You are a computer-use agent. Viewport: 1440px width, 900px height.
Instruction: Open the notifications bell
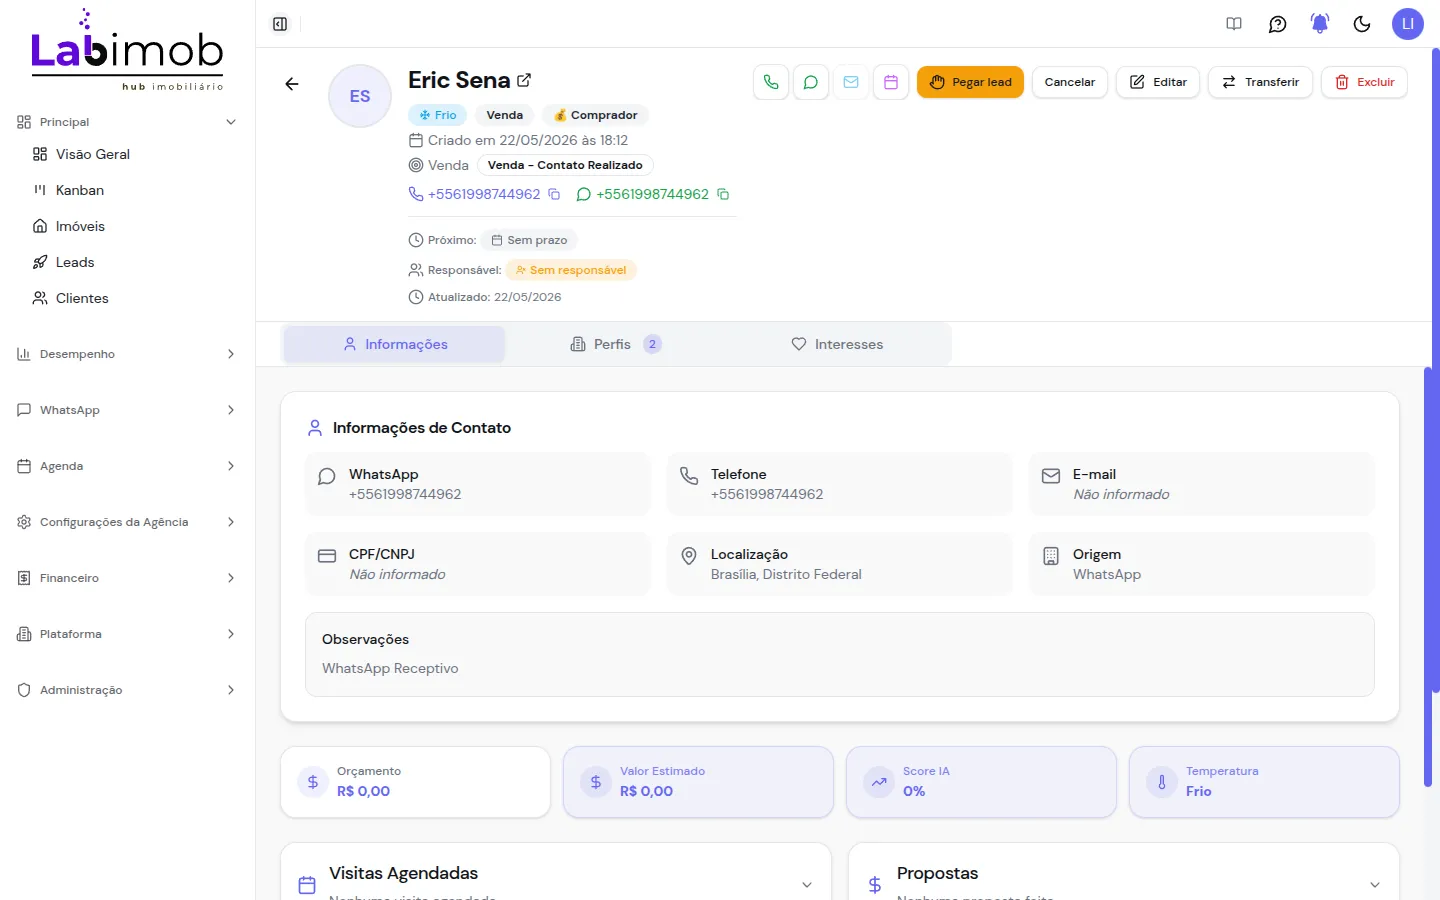tap(1320, 24)
